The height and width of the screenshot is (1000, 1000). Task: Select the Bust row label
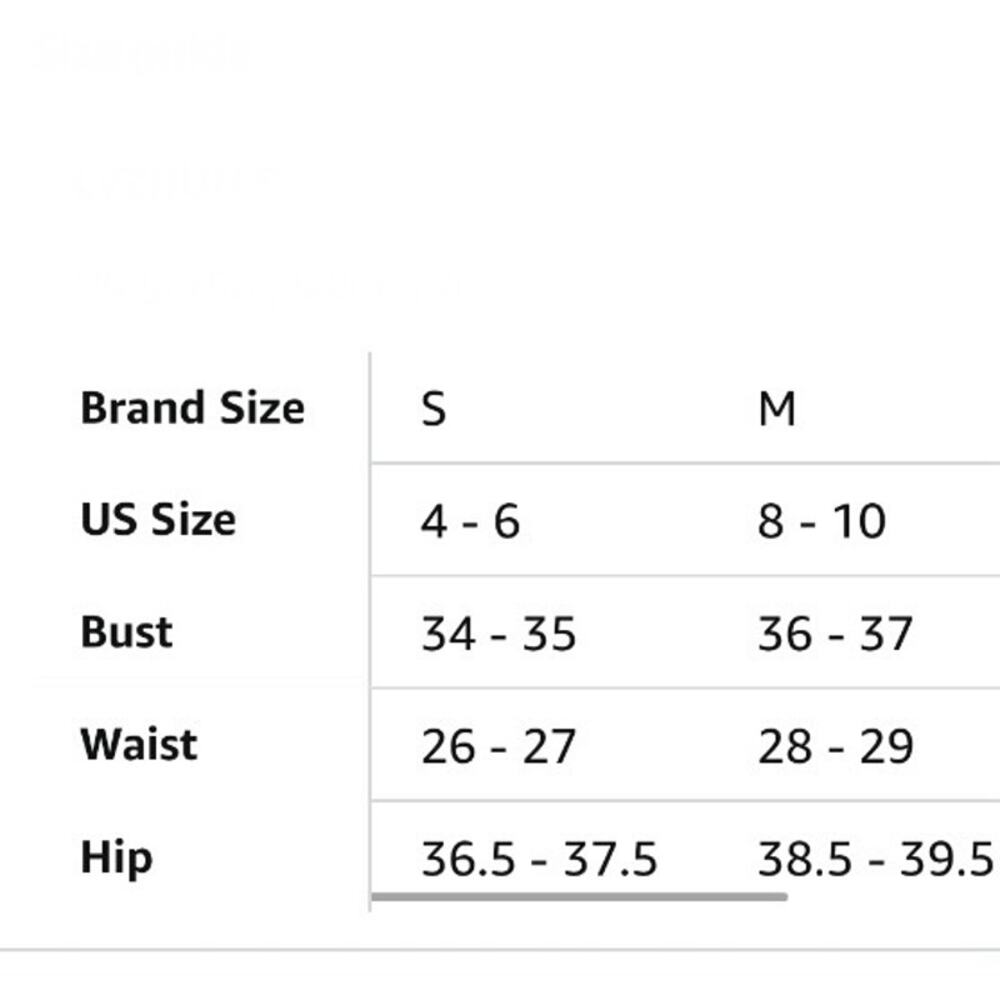(x=126, y=632)
